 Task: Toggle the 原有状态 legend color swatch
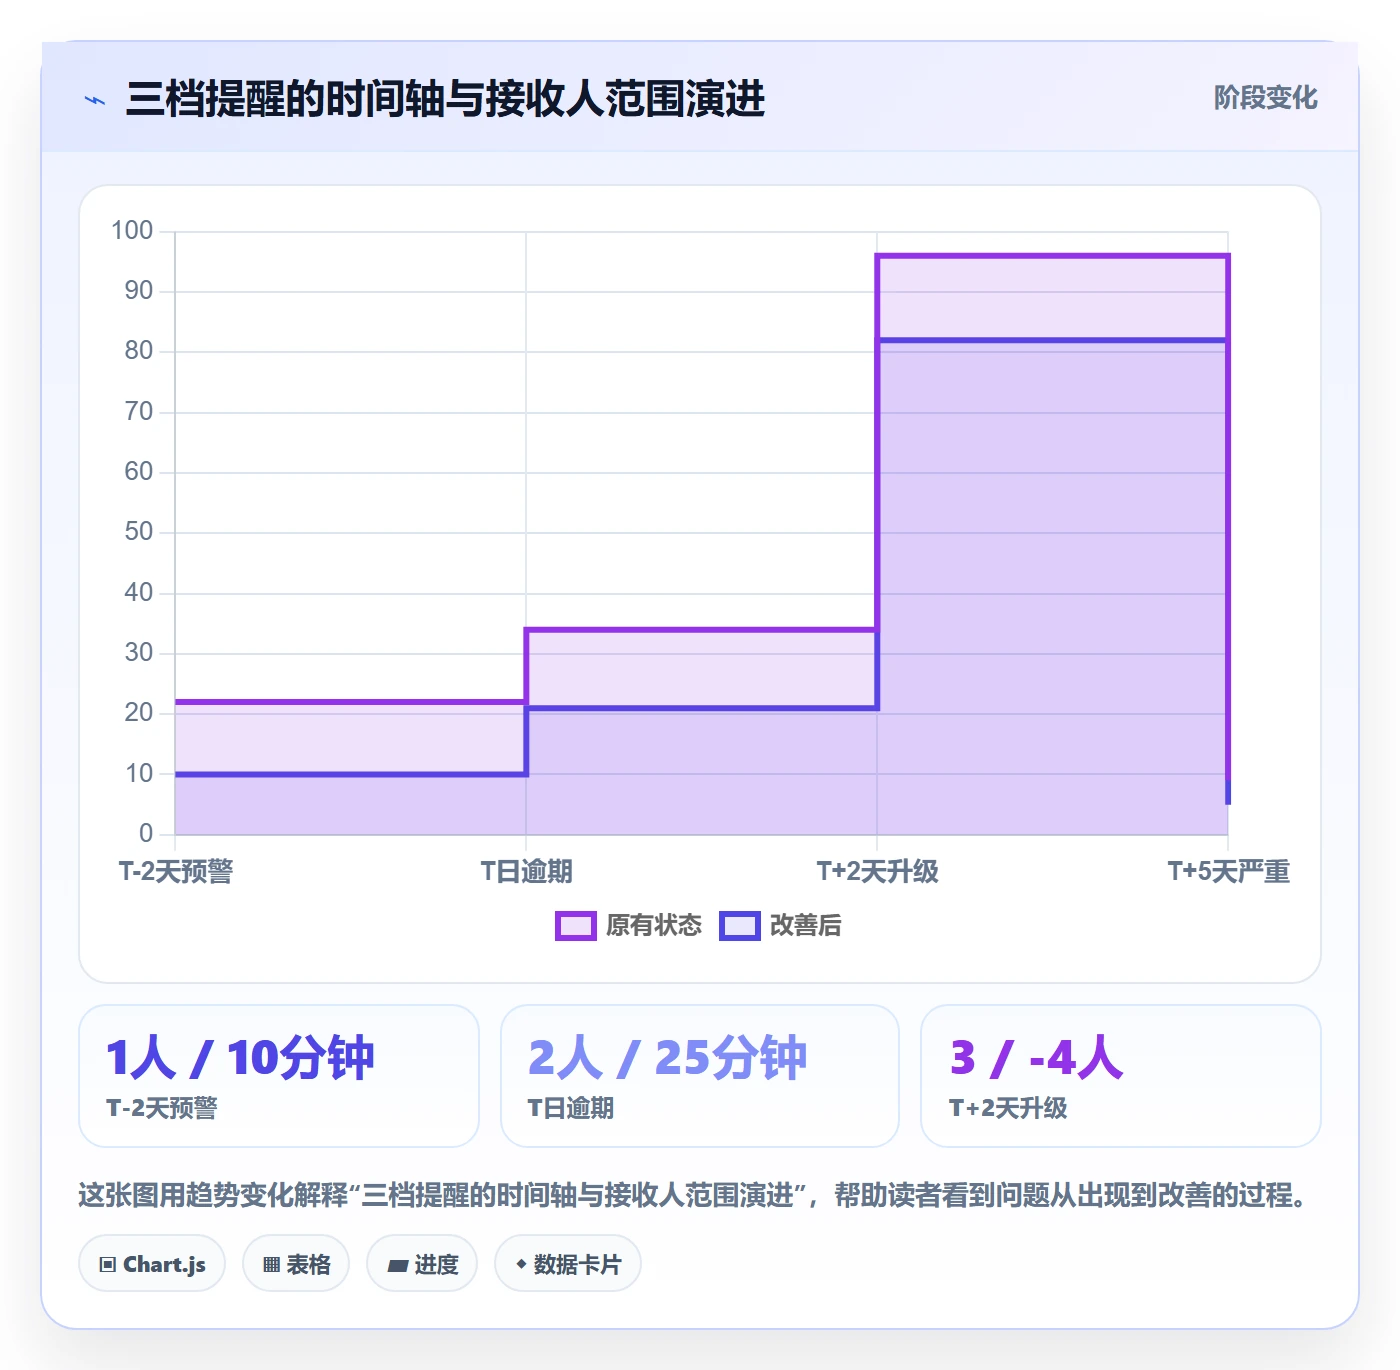pos(575,926)
